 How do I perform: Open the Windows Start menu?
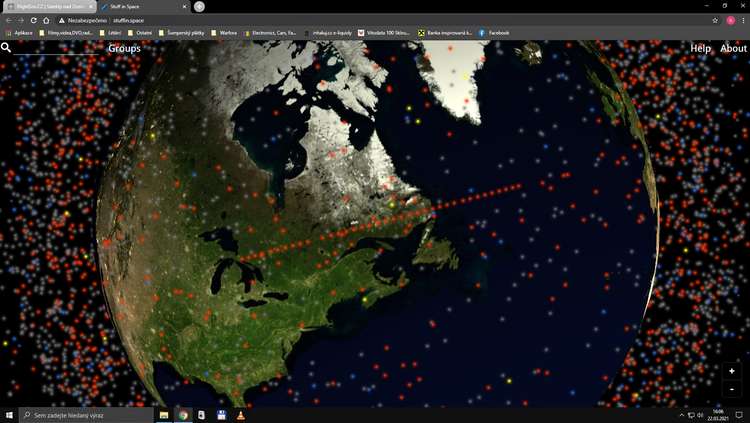click(x=9, y=415)
